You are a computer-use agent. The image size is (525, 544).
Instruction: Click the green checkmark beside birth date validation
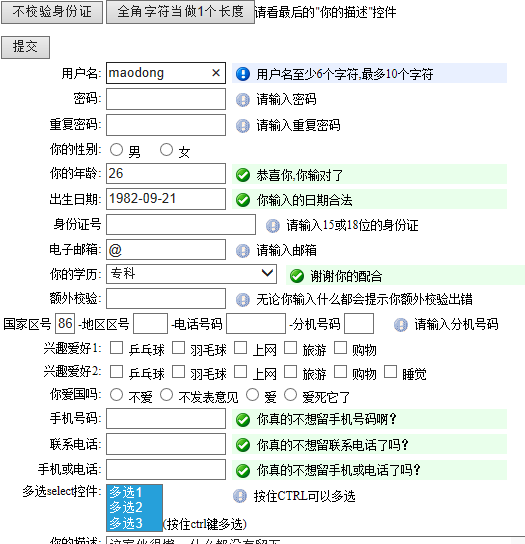click(x=243, y=200)
